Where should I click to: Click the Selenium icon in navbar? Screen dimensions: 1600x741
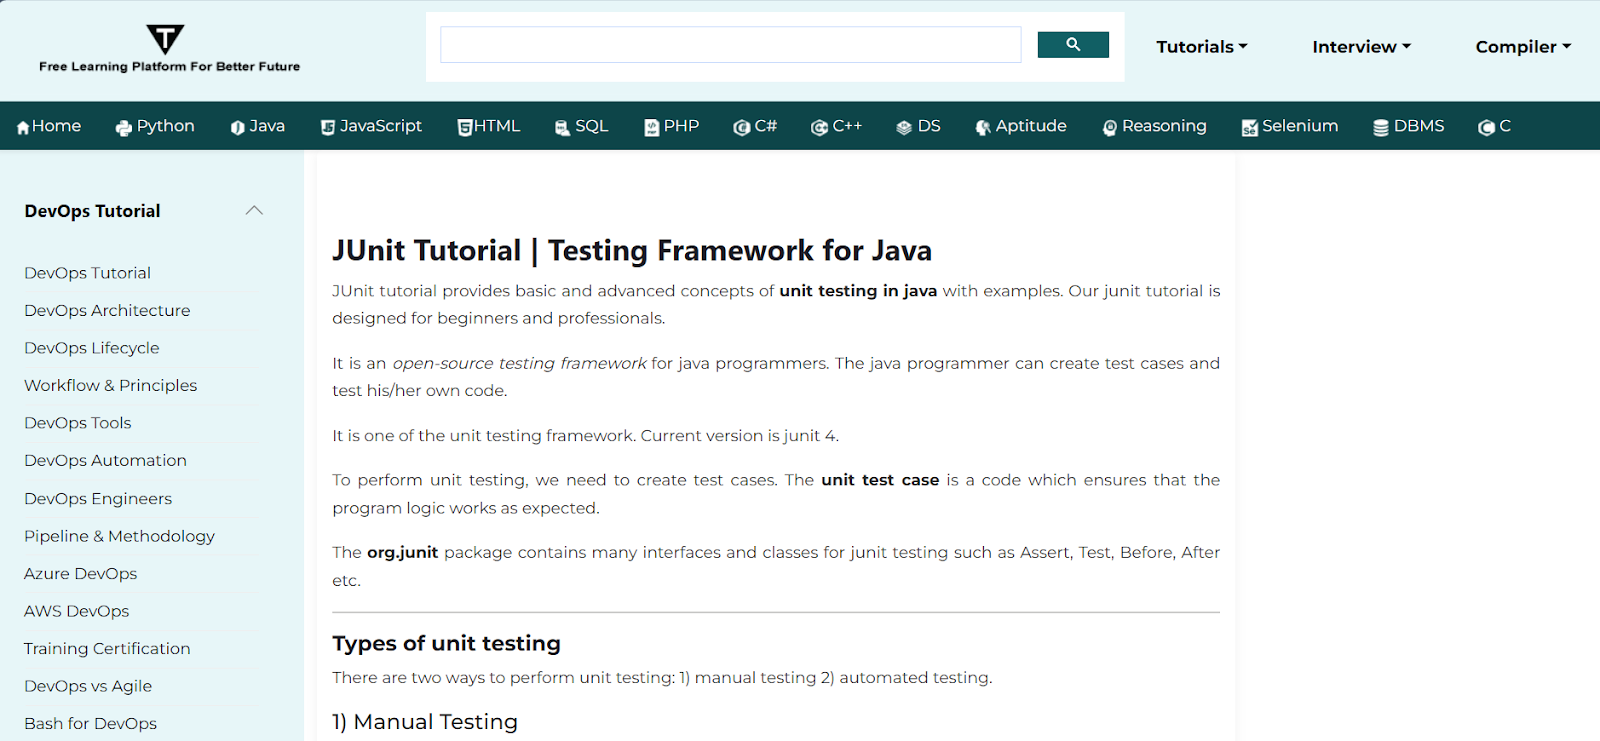point(1249,128)
